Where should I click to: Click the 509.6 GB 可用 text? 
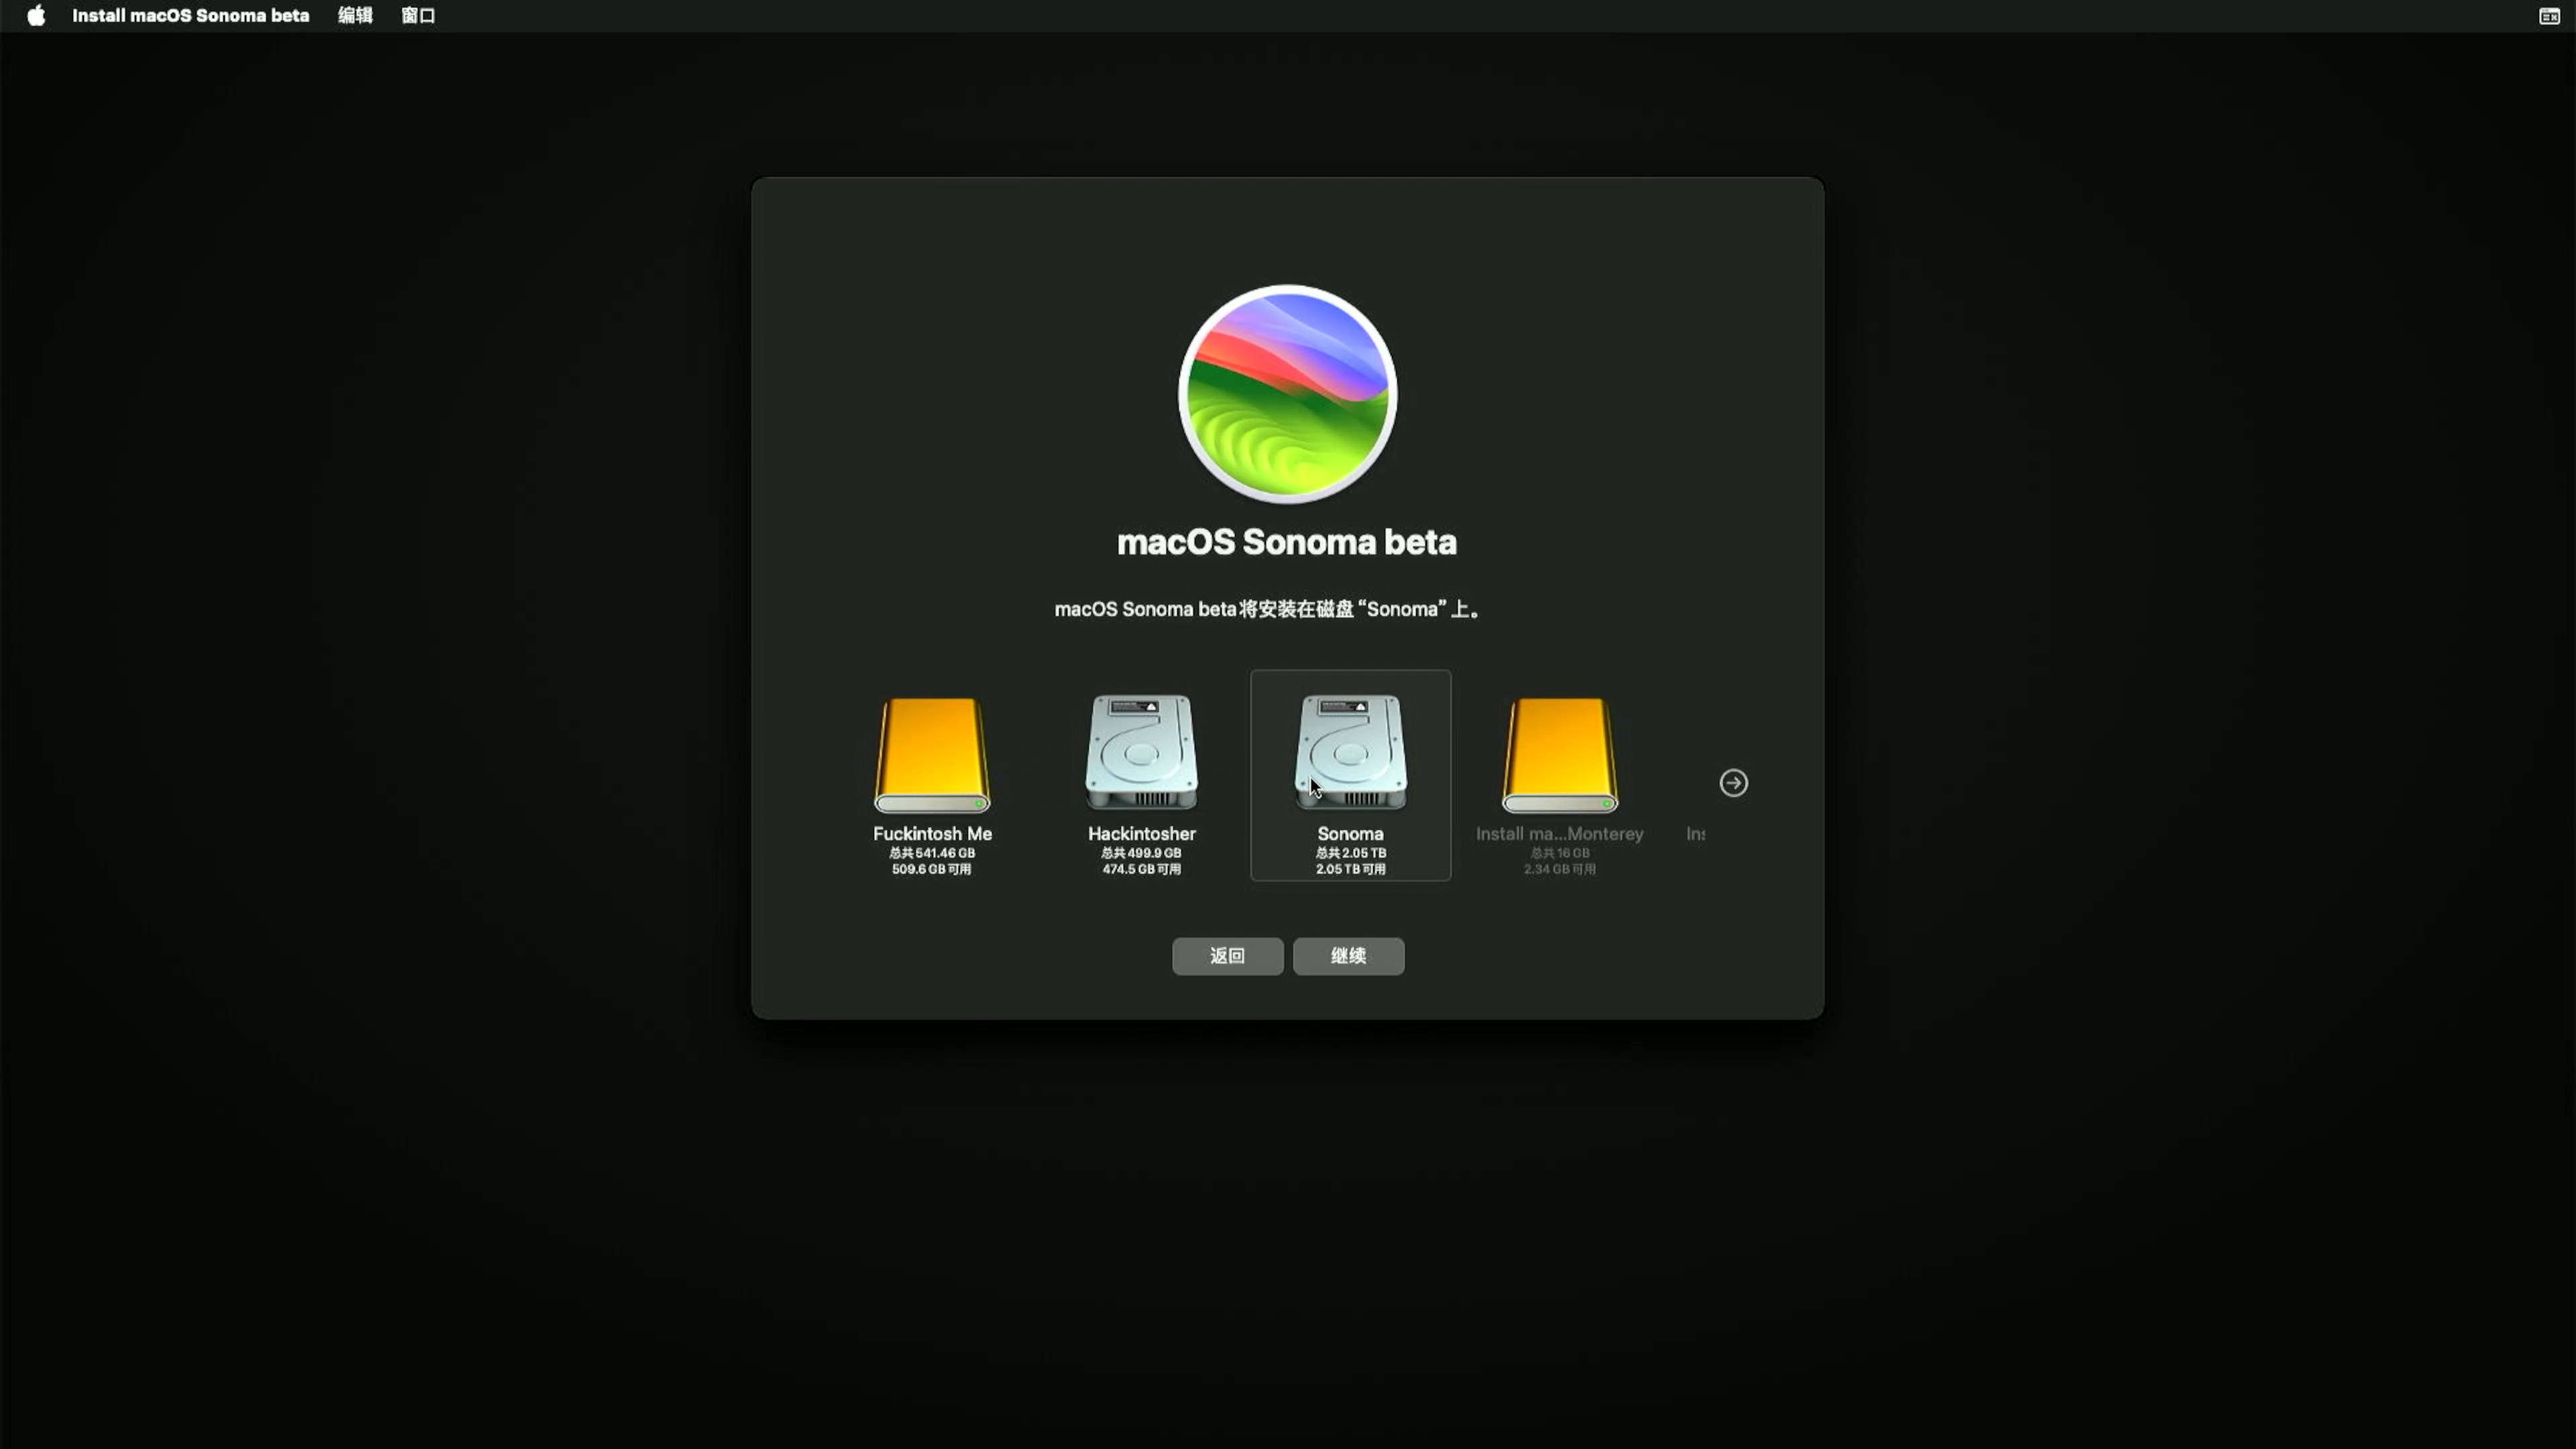tap(931, 869)
